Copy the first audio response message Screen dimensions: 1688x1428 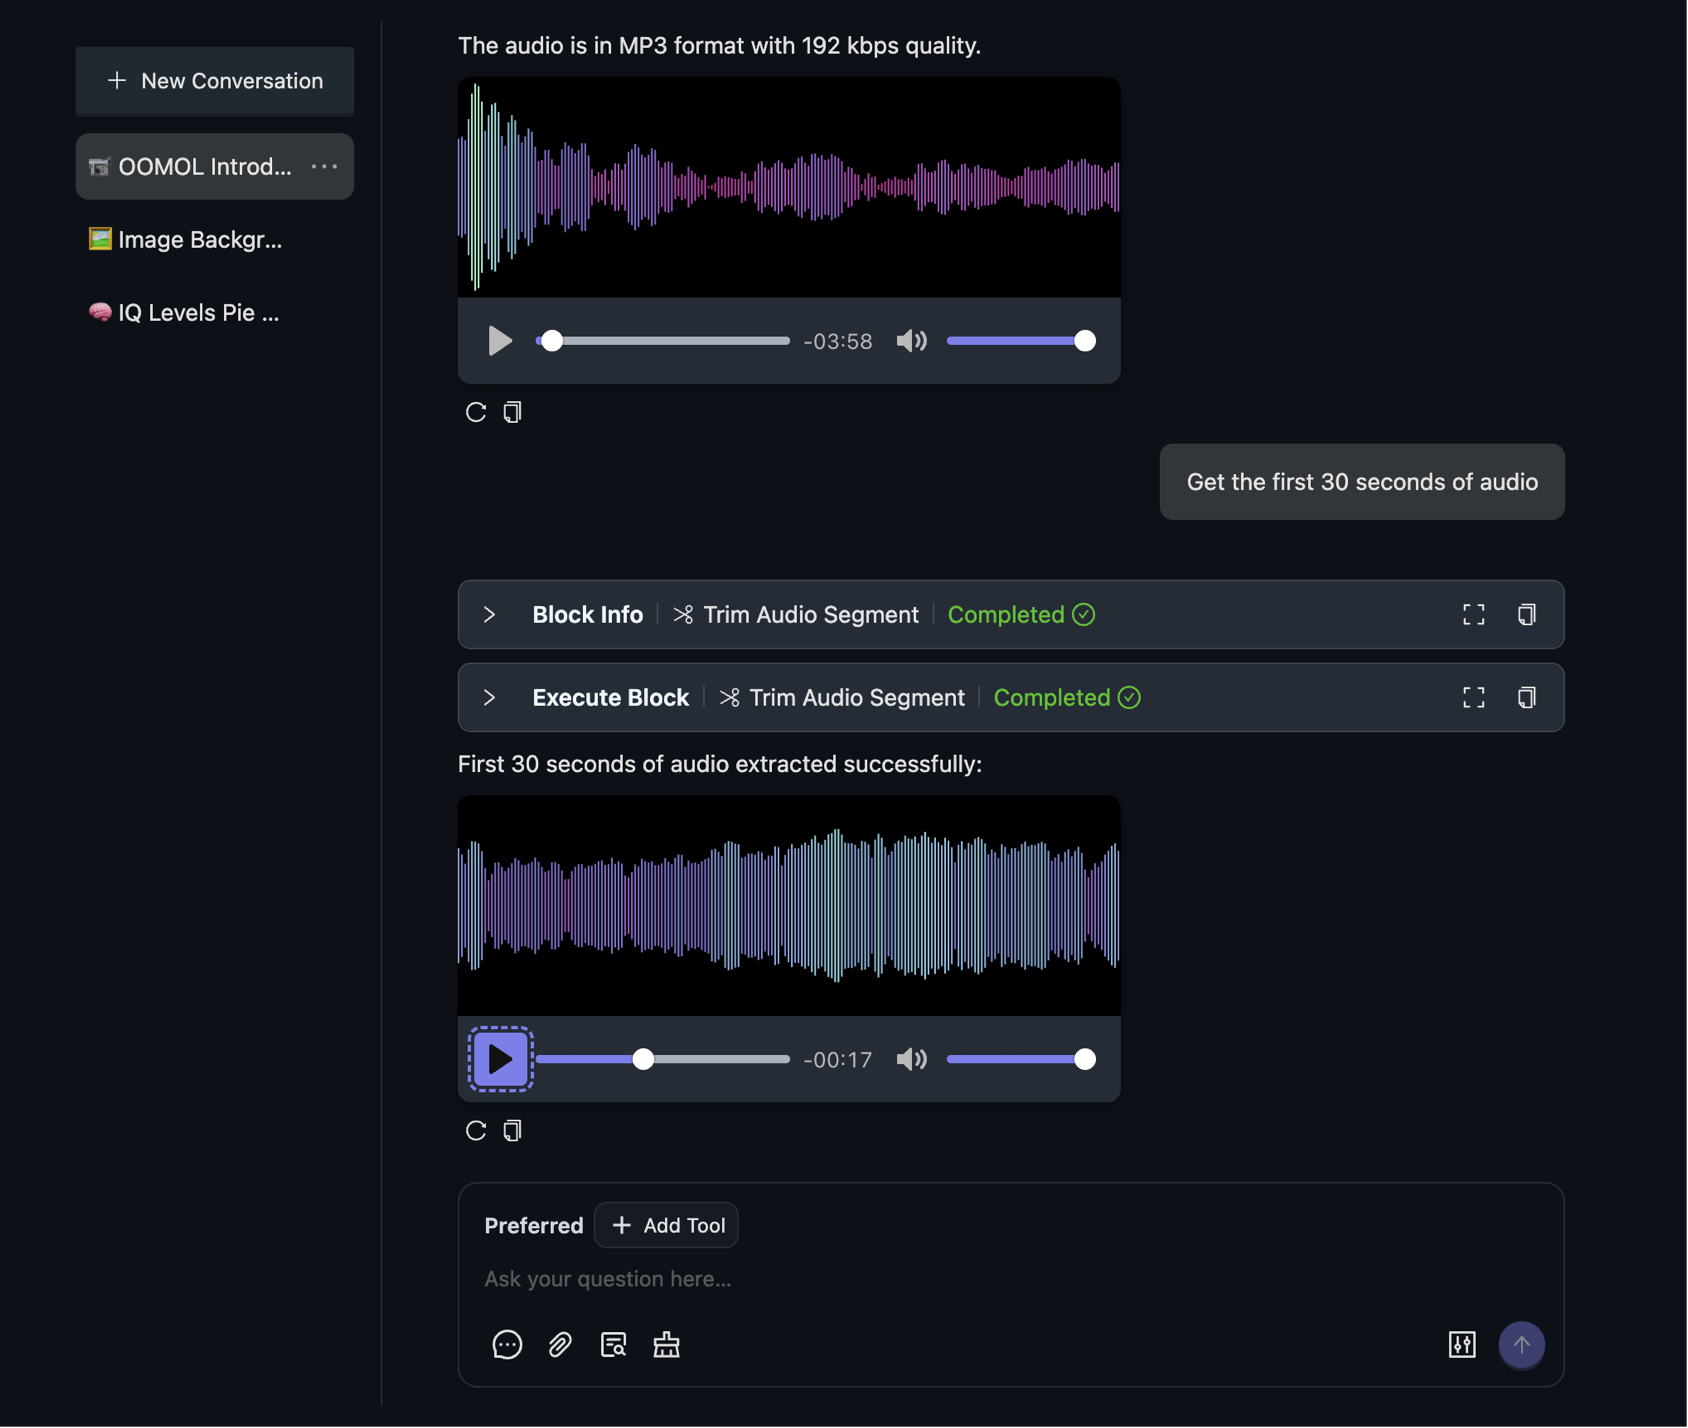coord(513,412)
